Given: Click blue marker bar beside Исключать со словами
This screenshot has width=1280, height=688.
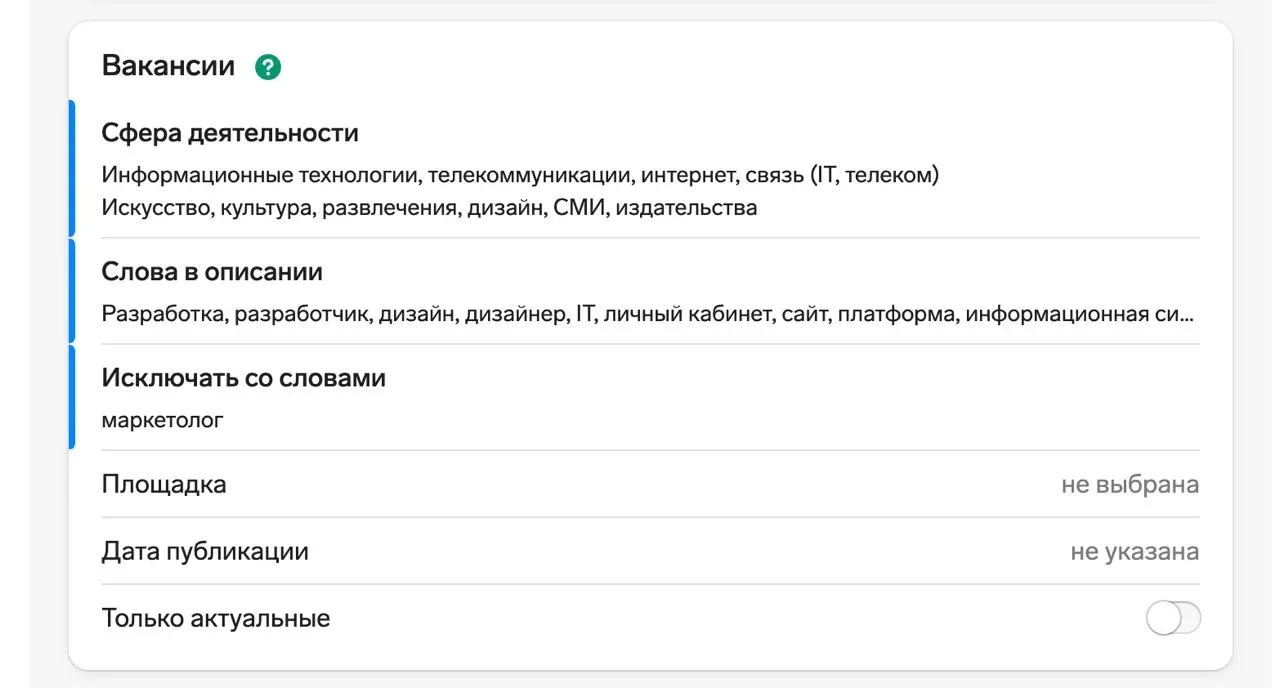Looking at the screenshot, I should (72, 397).
